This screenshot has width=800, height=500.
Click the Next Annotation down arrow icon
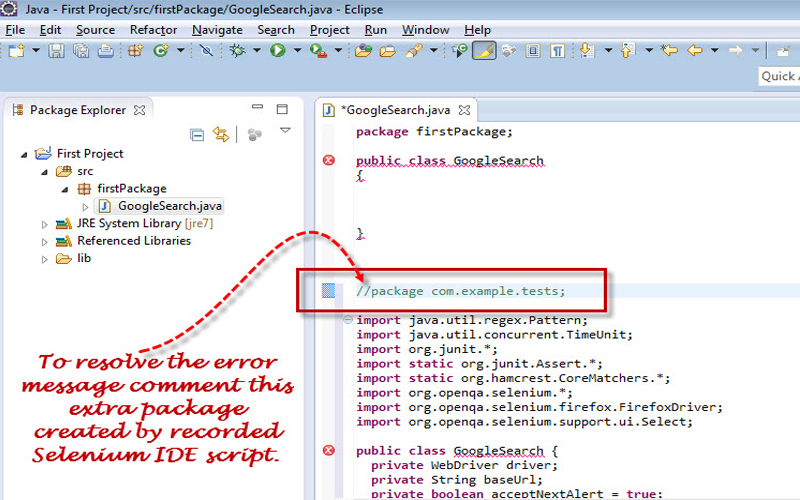point(587,51)
